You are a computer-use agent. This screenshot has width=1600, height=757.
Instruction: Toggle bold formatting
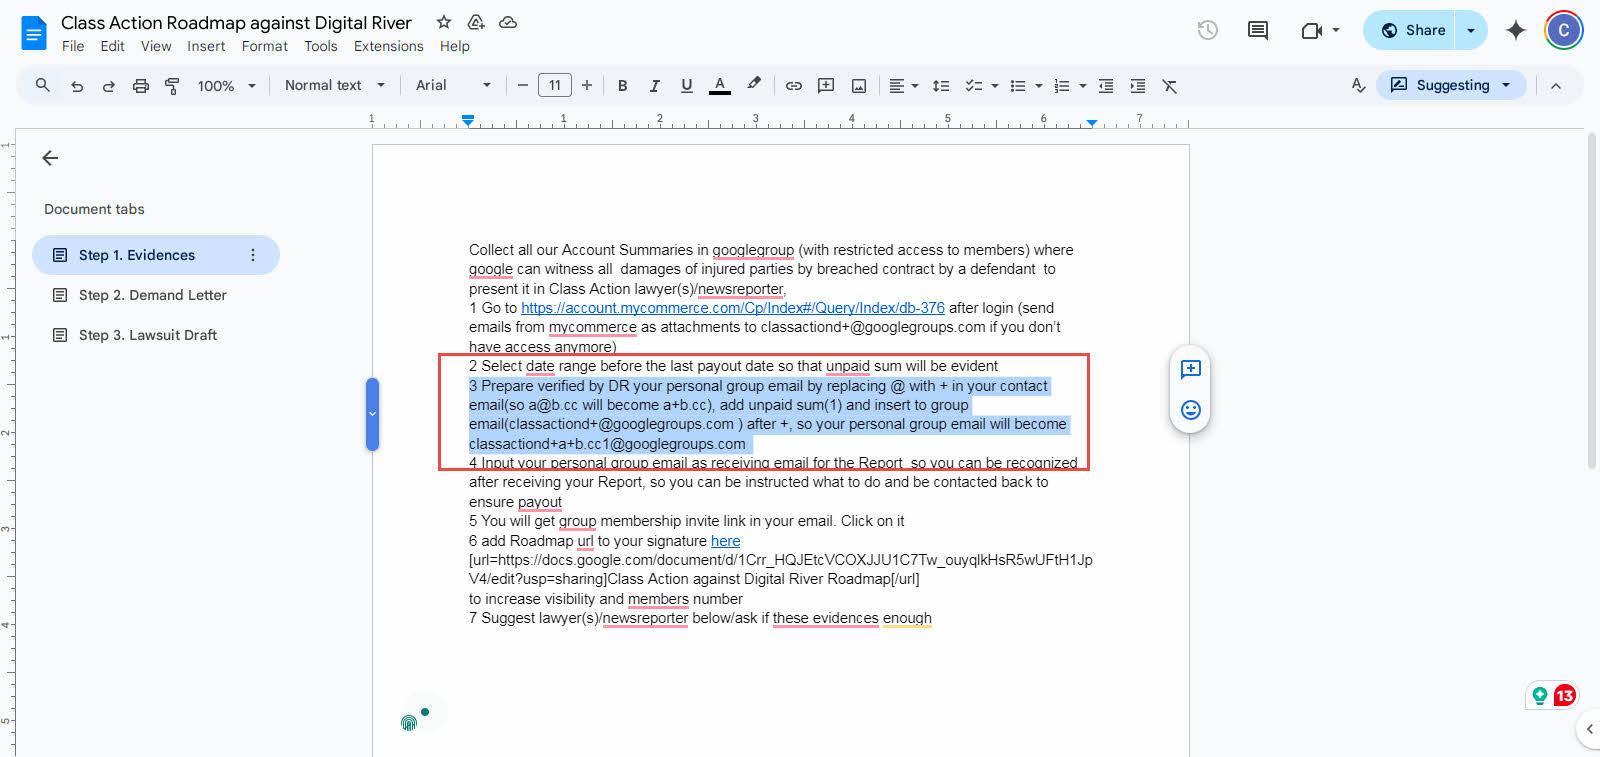tap(623, 86)
